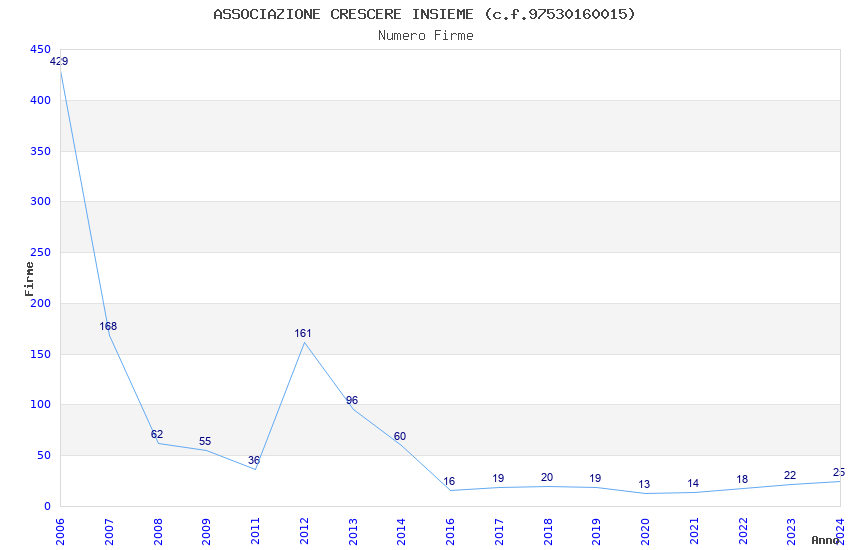Select the 16 data point label
This screenshot has width=850, height=550.
(449, 481)
